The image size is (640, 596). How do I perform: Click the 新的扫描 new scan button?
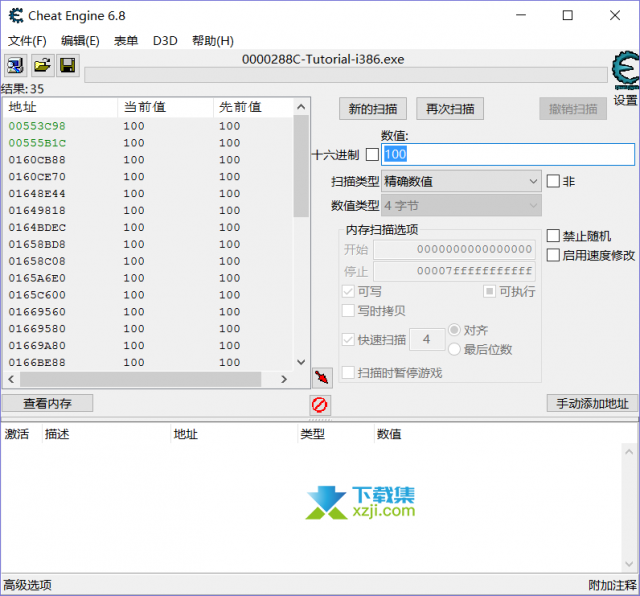373,109
